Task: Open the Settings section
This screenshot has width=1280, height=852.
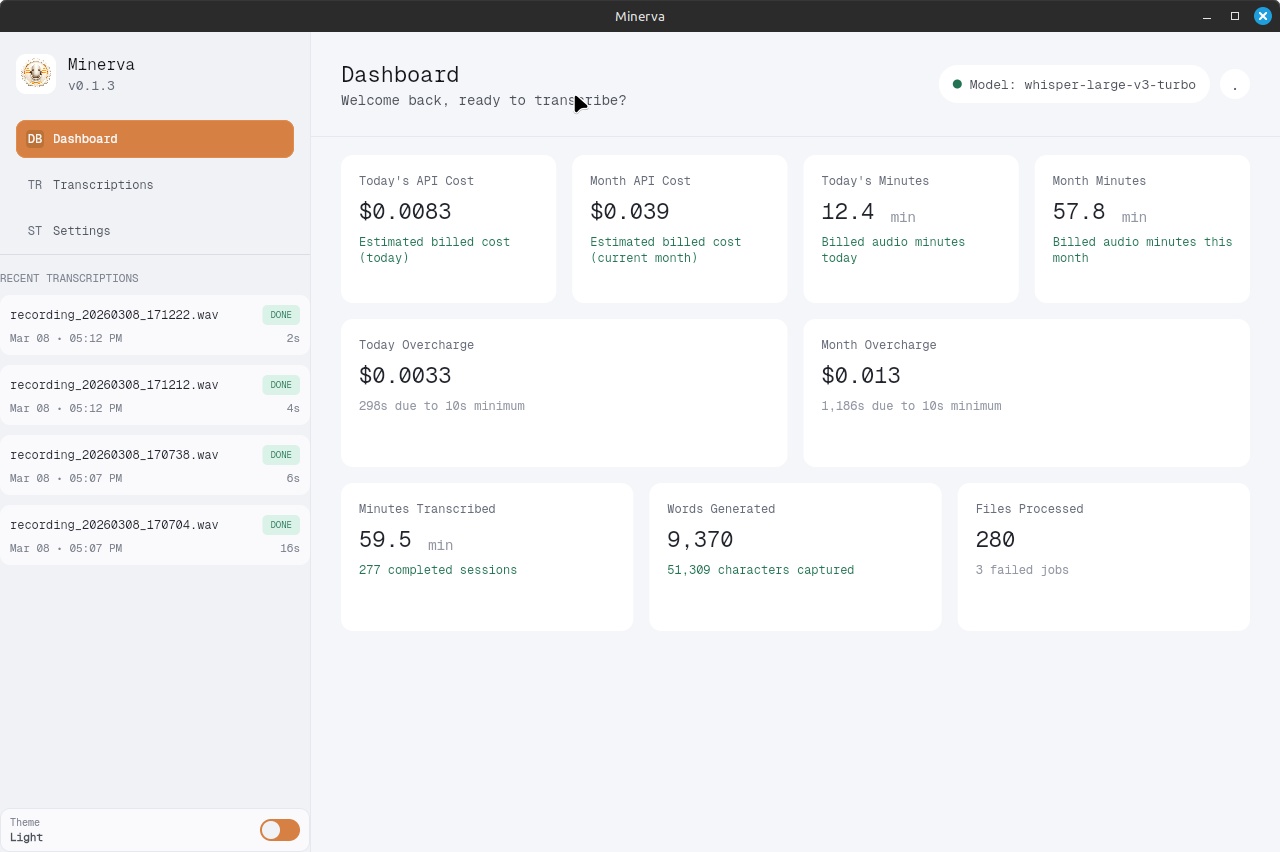Action: 81,230
